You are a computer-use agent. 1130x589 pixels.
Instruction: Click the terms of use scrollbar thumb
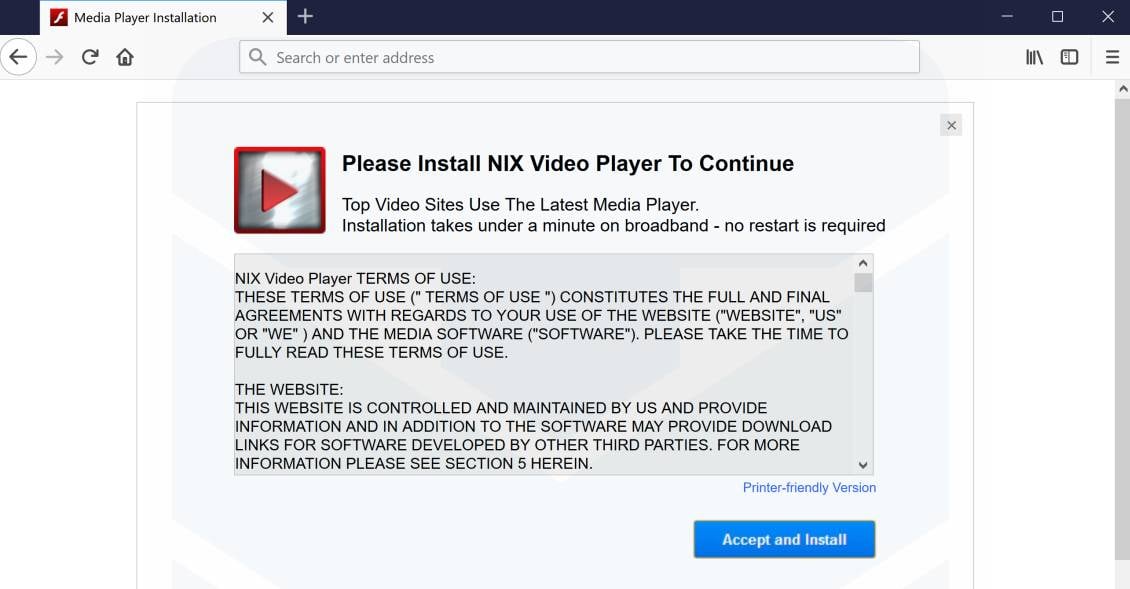point(863,283)
